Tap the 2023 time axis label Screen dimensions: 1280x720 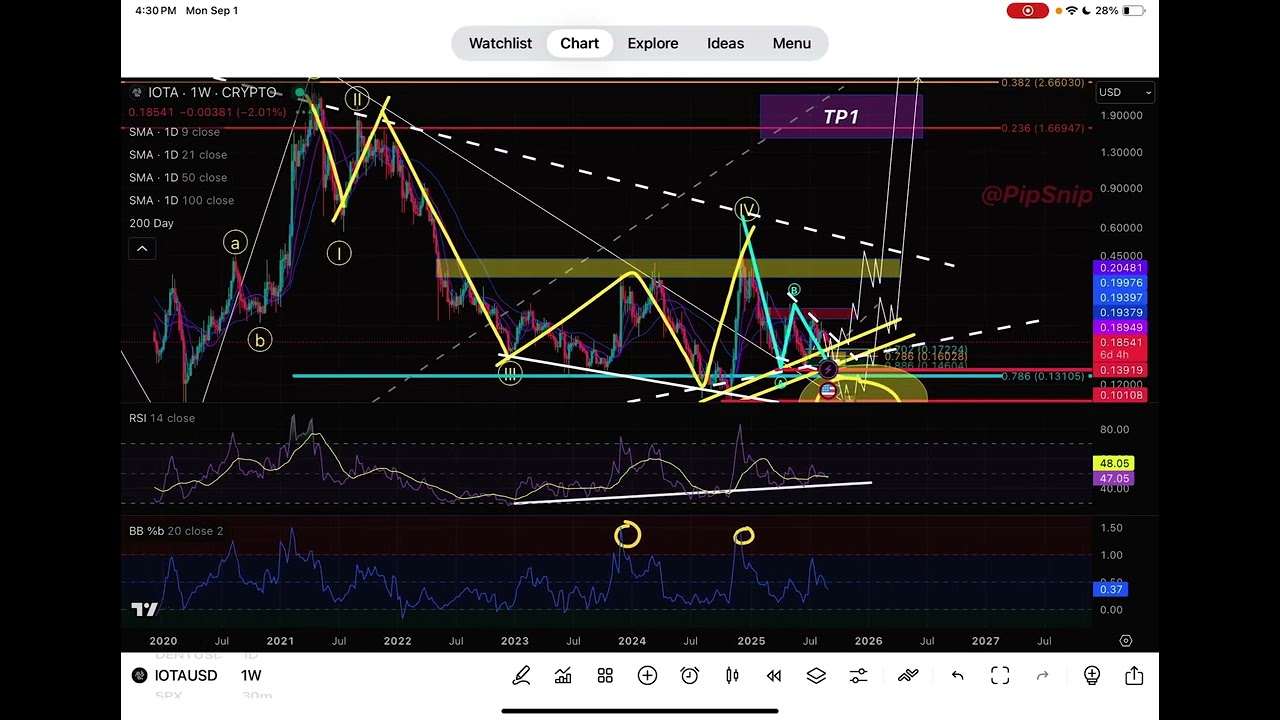point(514,641)
